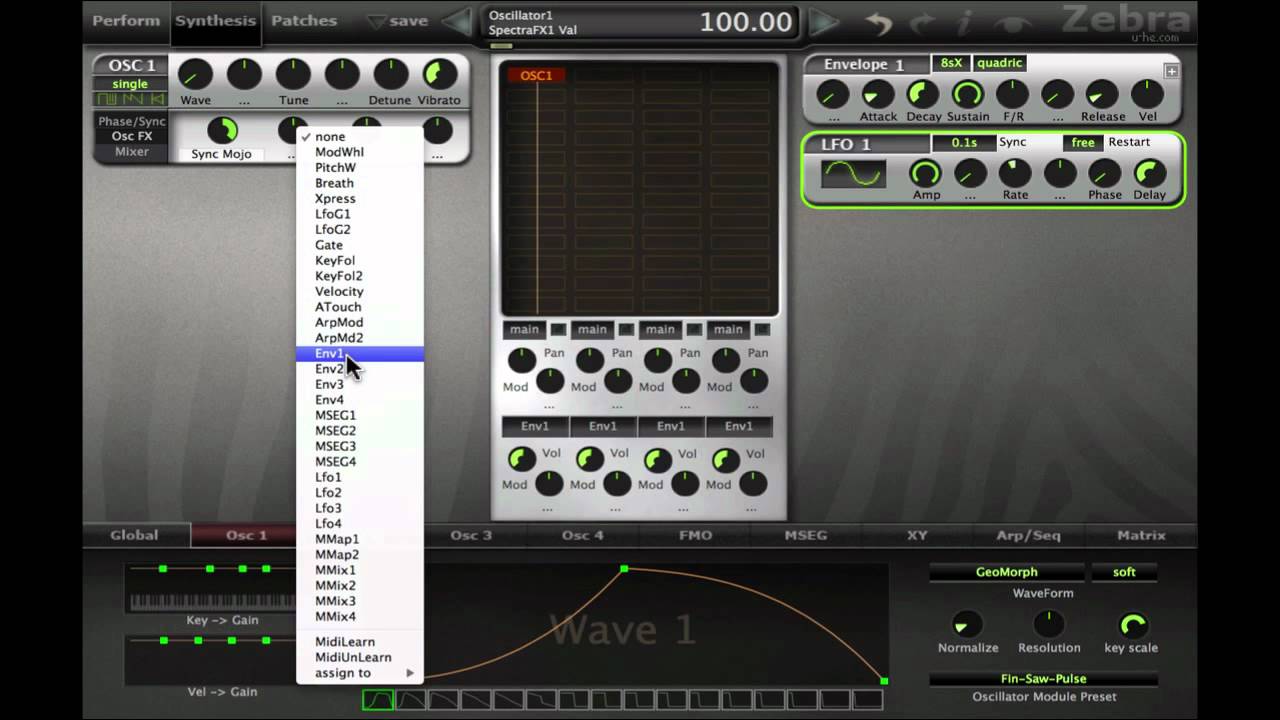
Task: Click the redo arrow icon
Action: [x=923, y=22]
